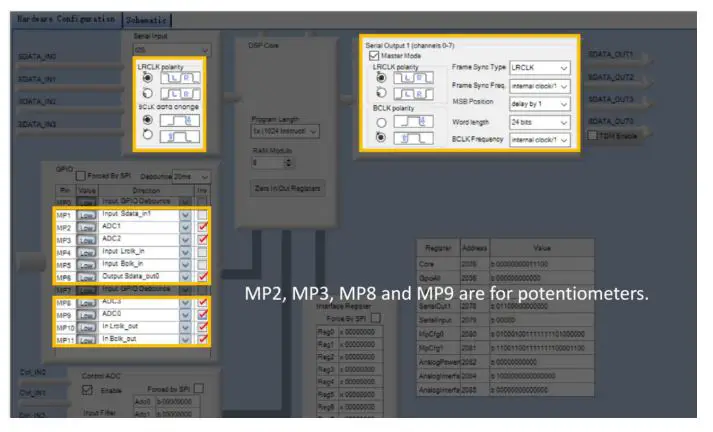Tick GPIO Forced By SPI checkbox
Screen dimensions: 713x432
pyautogui.click(x=80, y=176)
